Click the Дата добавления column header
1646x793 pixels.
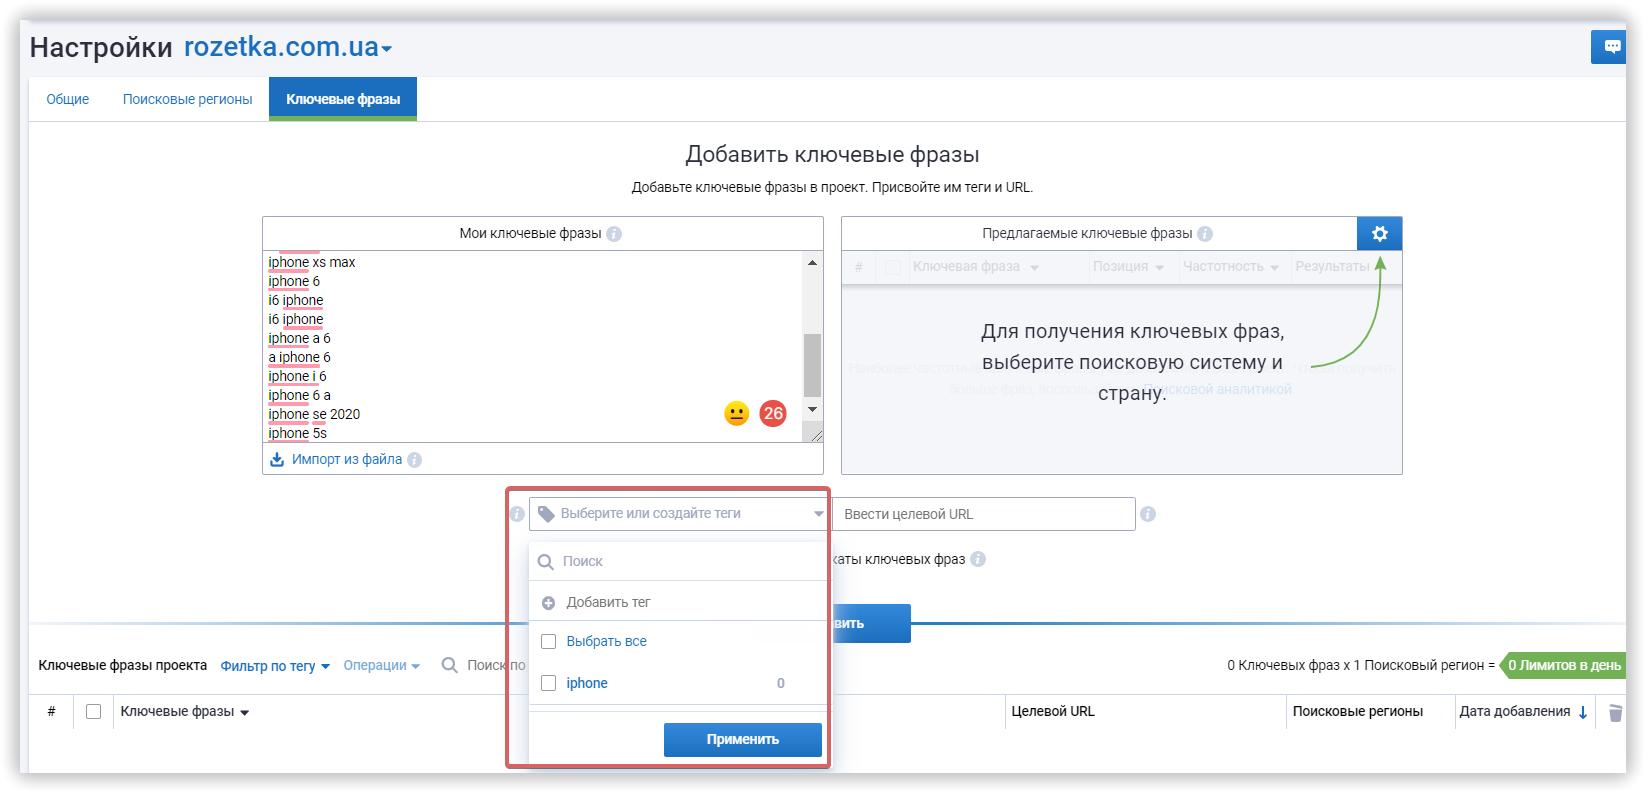[1514, 711]
